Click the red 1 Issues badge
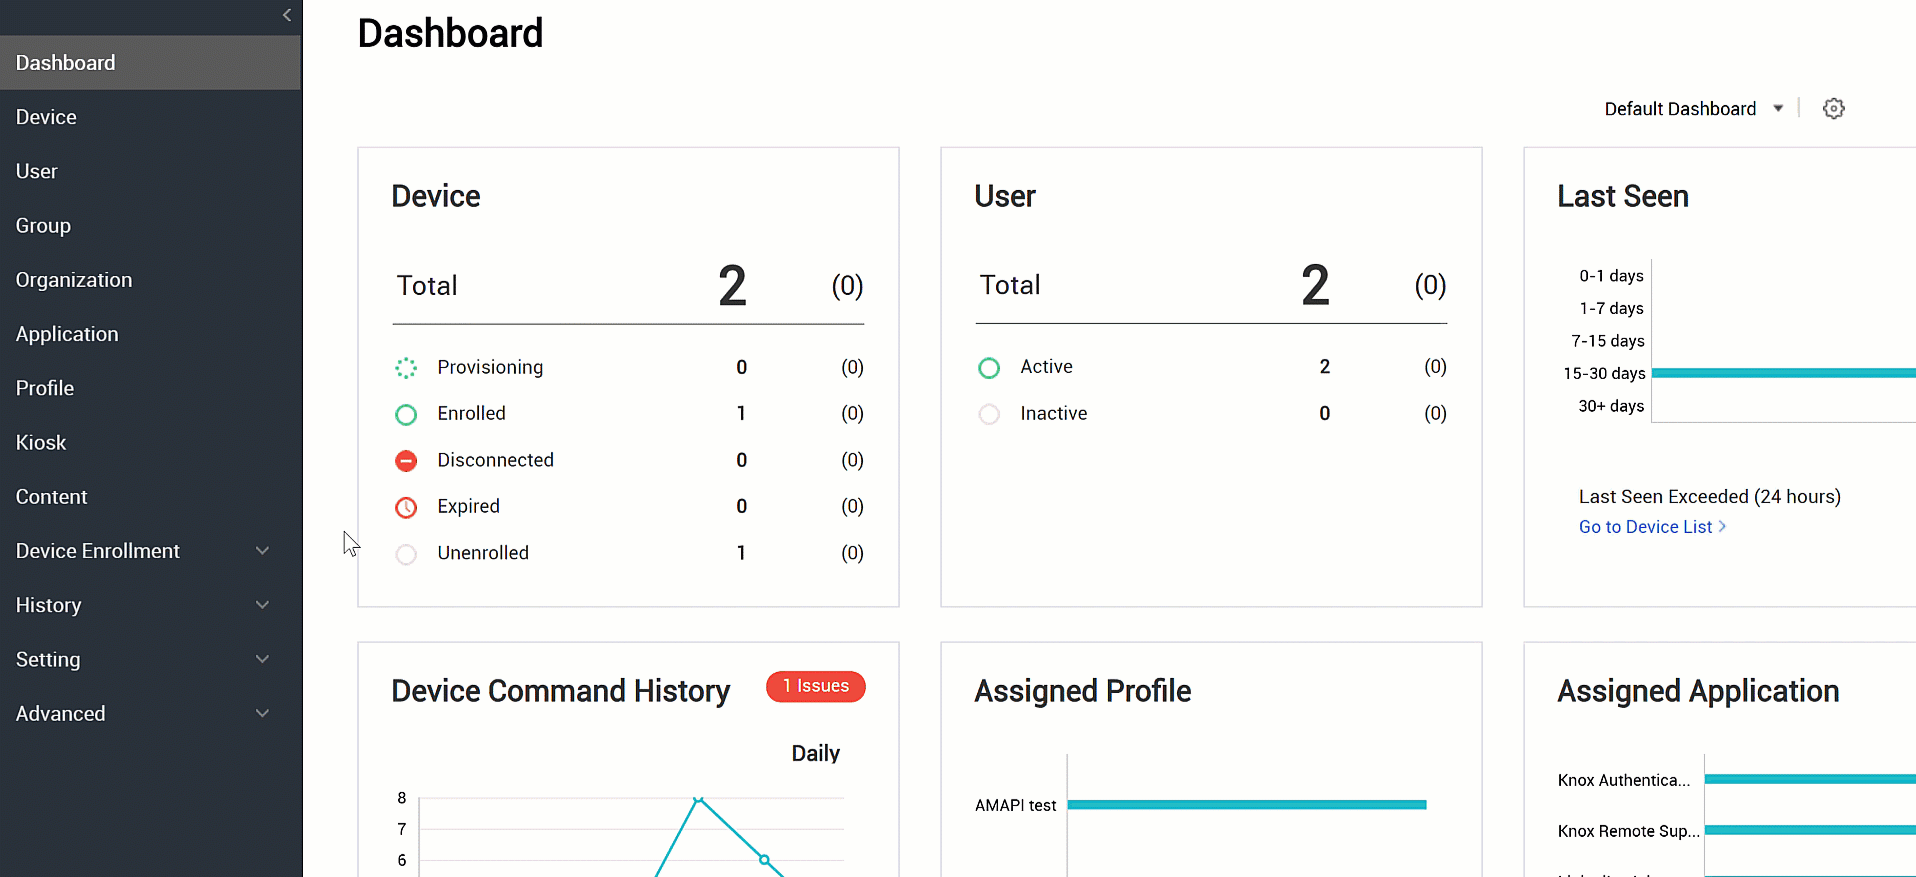The width and height of the screenshot is (1916, 877). click(x=815, y=686)
